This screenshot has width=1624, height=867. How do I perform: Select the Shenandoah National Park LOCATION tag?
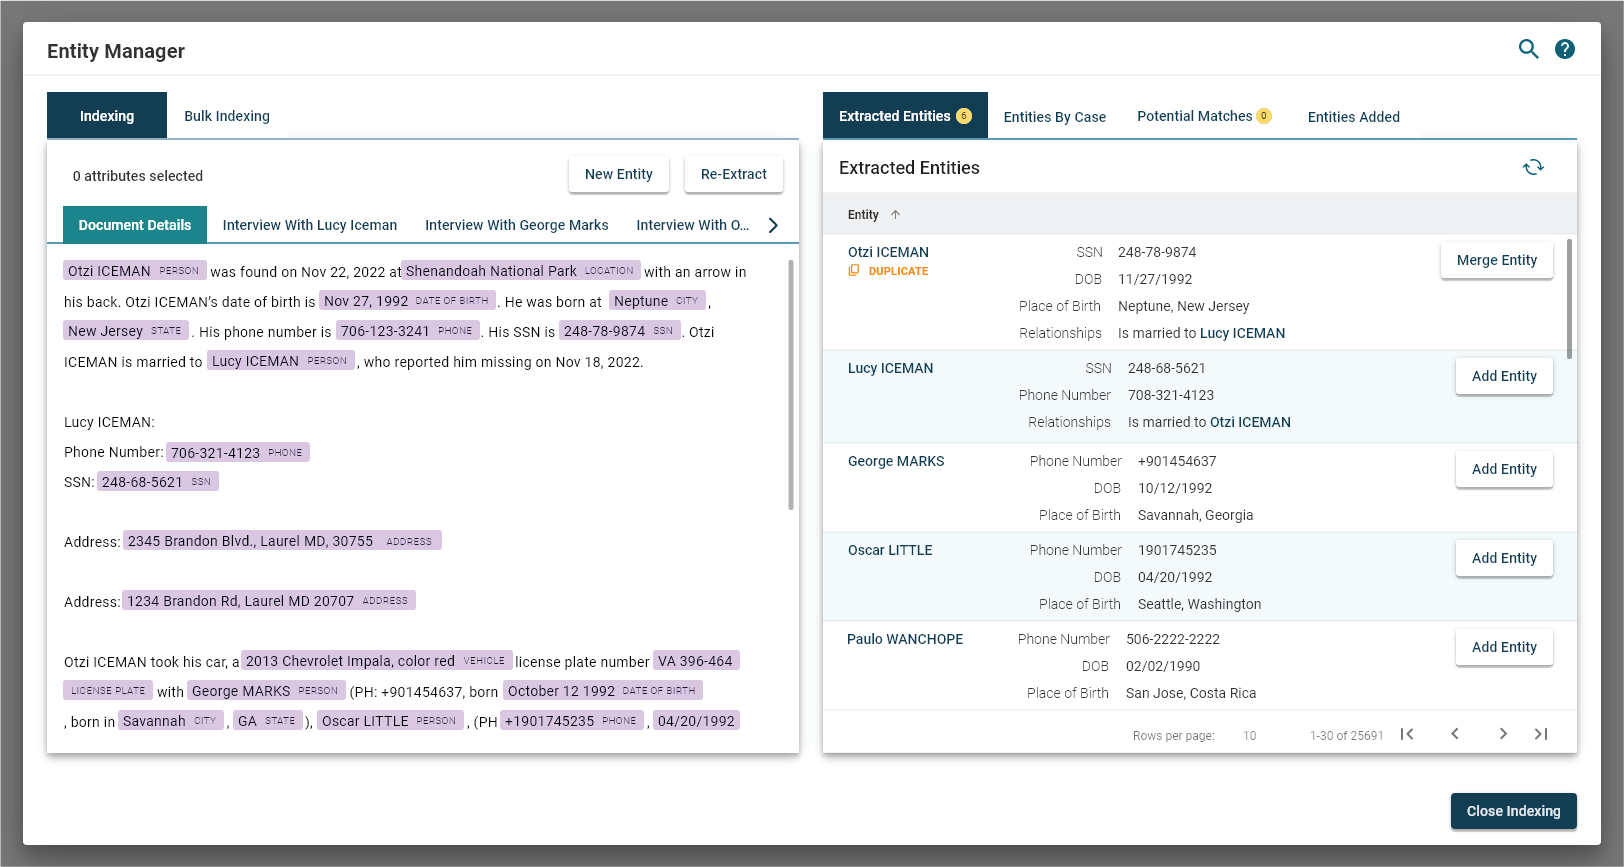(521, 271)
